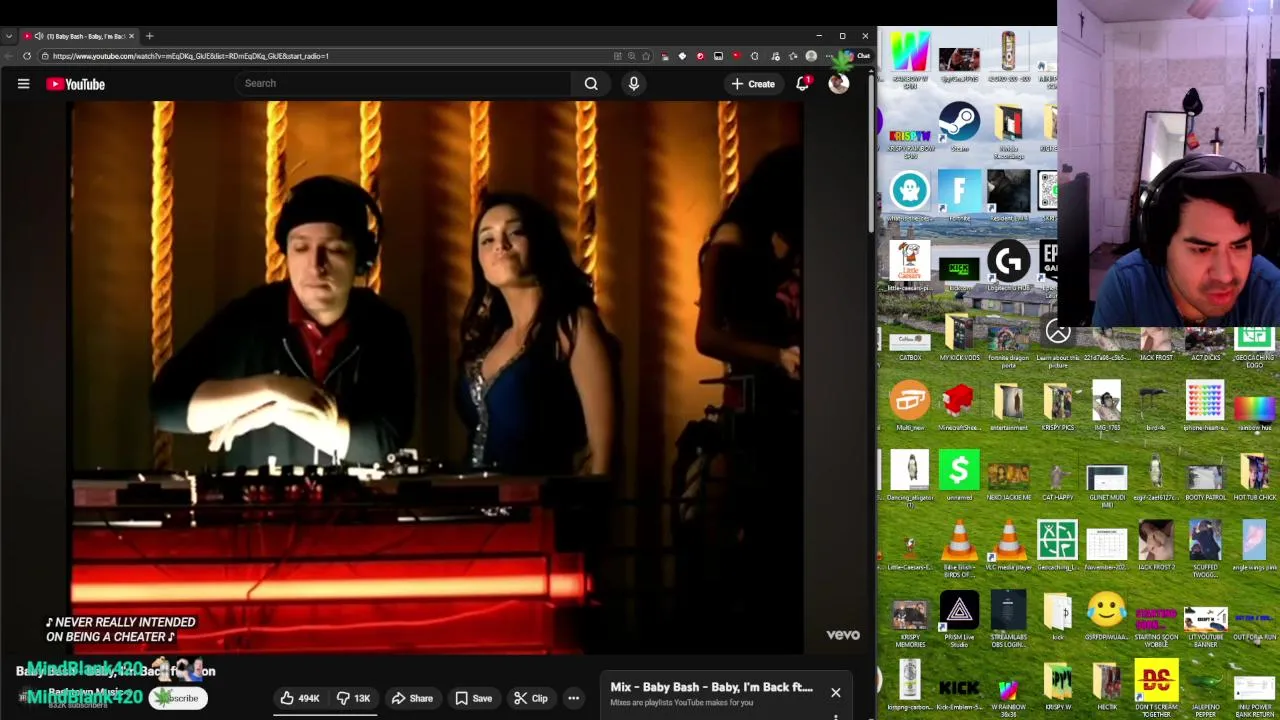Screen dimensions: 1280x720
Task: Open the YouTube hamburger guide menu
Action: [23, 84]
